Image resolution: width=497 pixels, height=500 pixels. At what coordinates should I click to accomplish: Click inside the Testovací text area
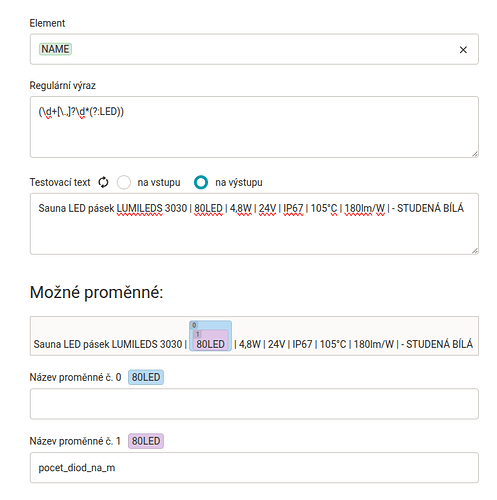254,224
